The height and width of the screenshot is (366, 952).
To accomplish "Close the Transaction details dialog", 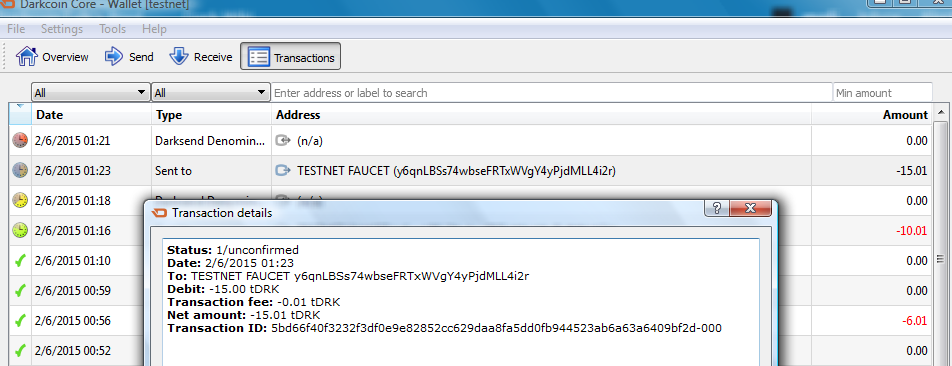I will (x=750, y=209).
